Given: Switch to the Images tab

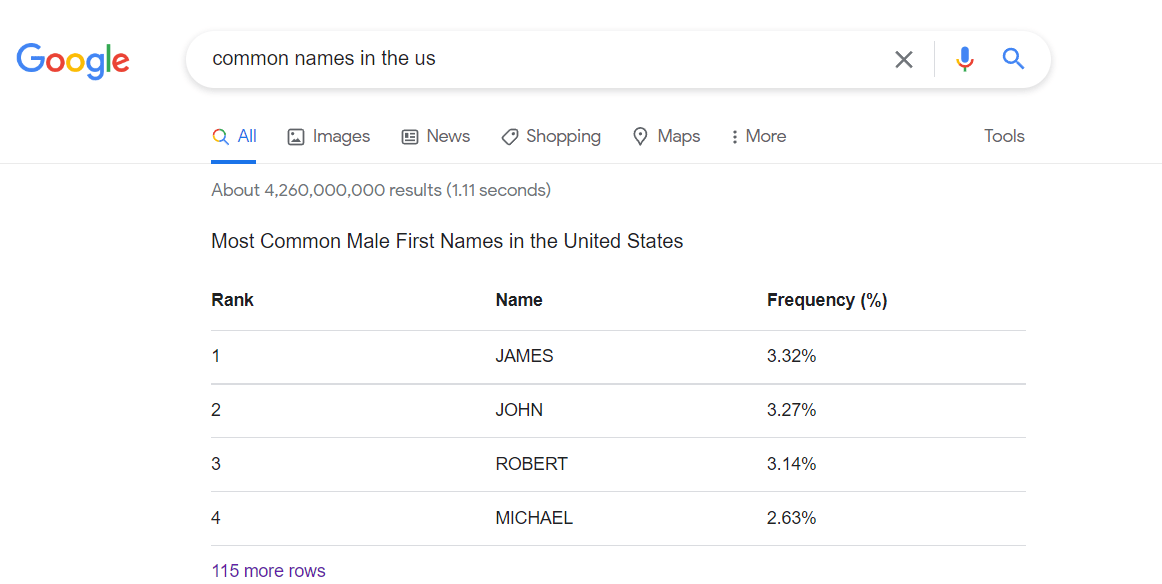Looking at the screenshot, I should coord(340,136).
